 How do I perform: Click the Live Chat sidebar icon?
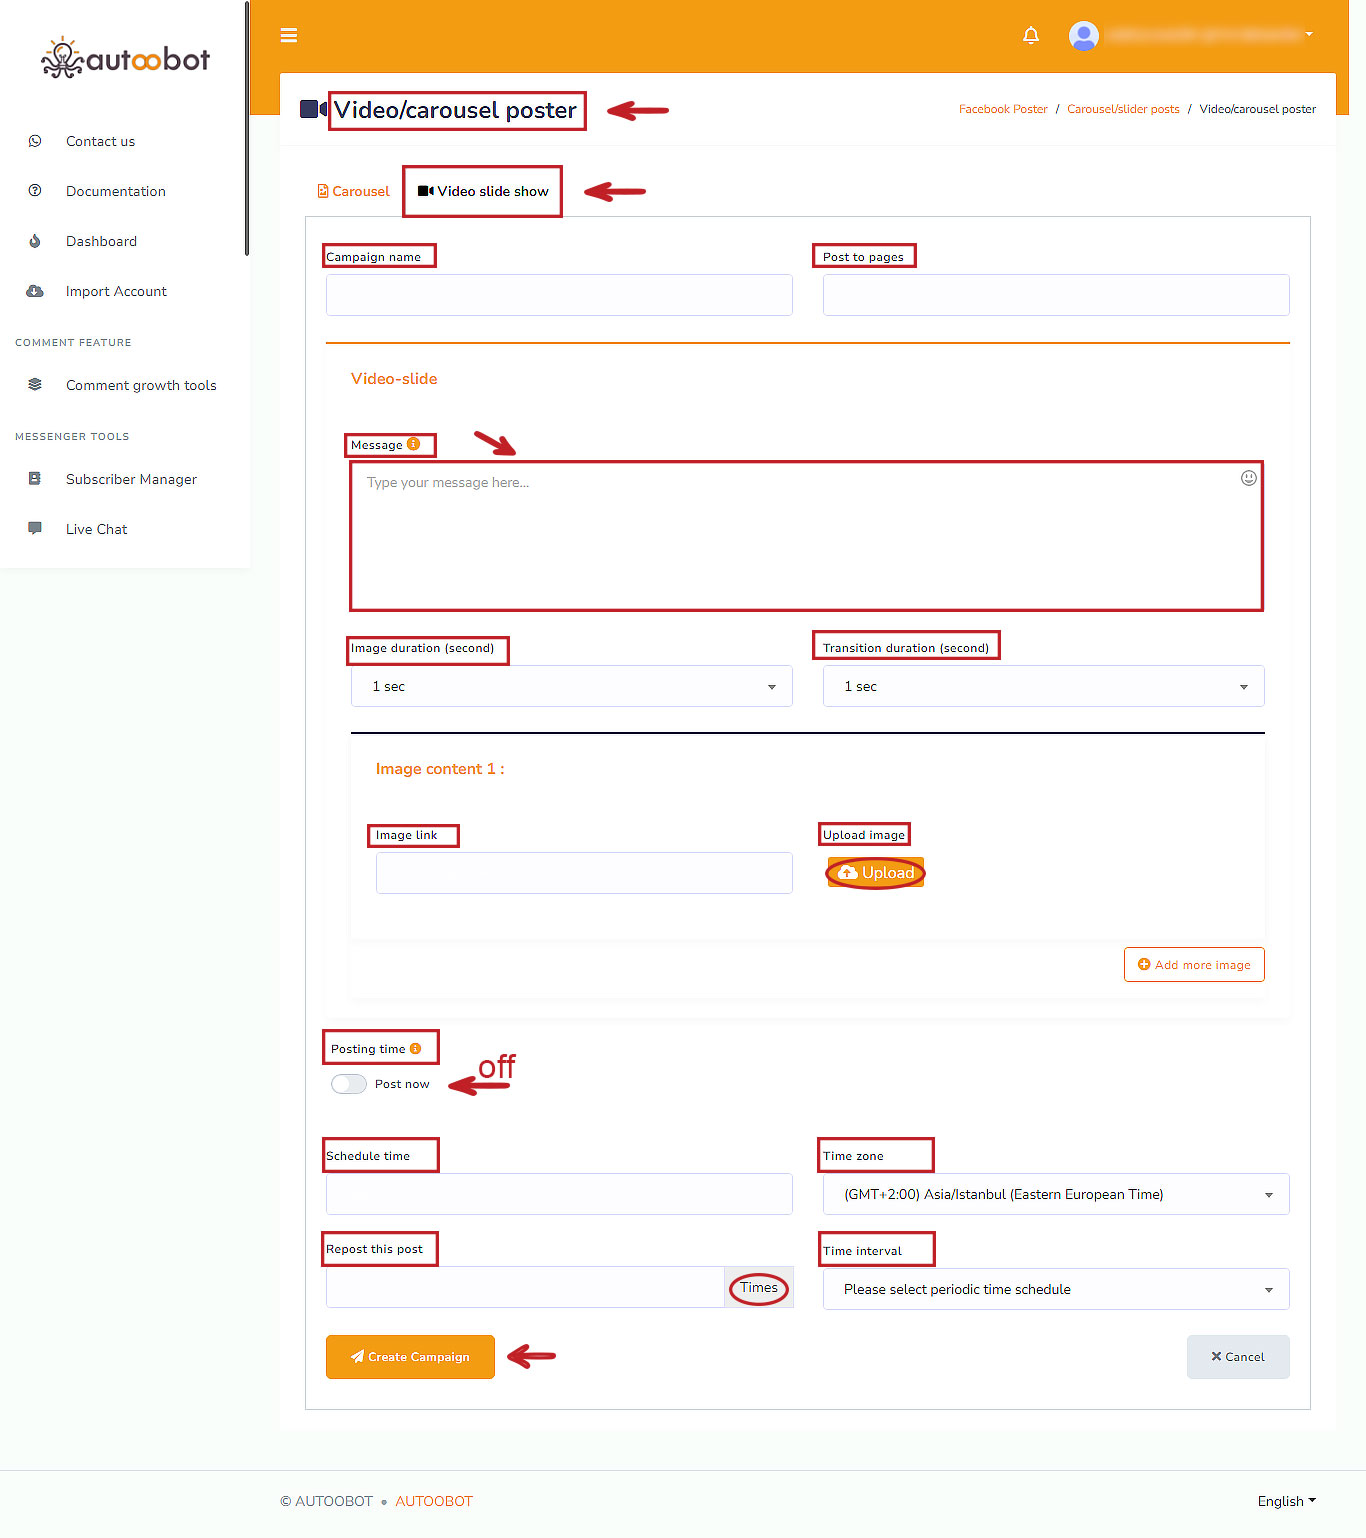[x=35, y=528]
